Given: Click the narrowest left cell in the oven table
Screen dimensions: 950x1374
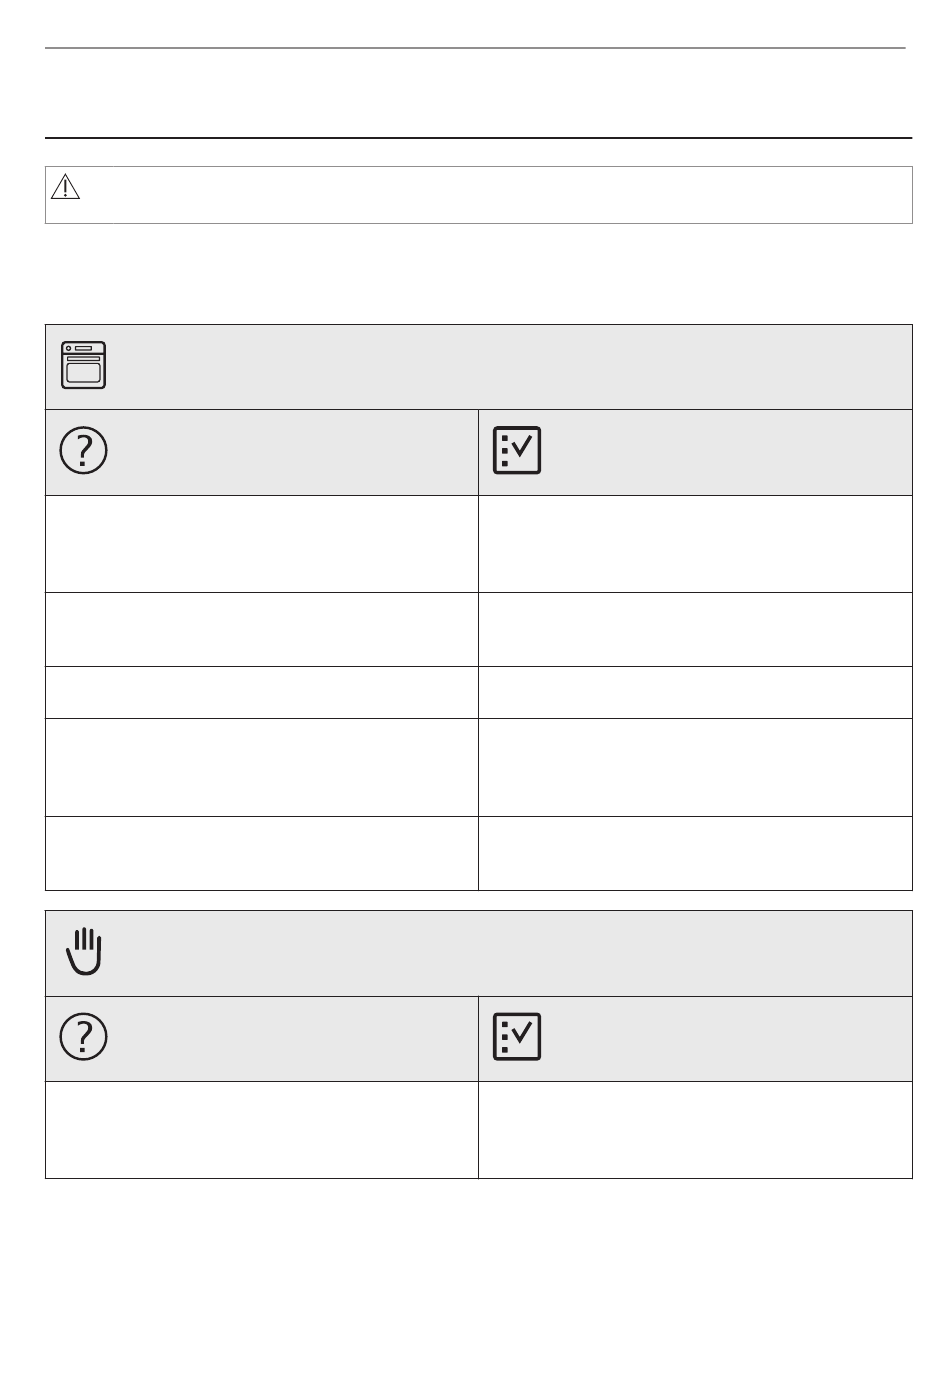Looking at the screenshot, I should coord(262,692).
